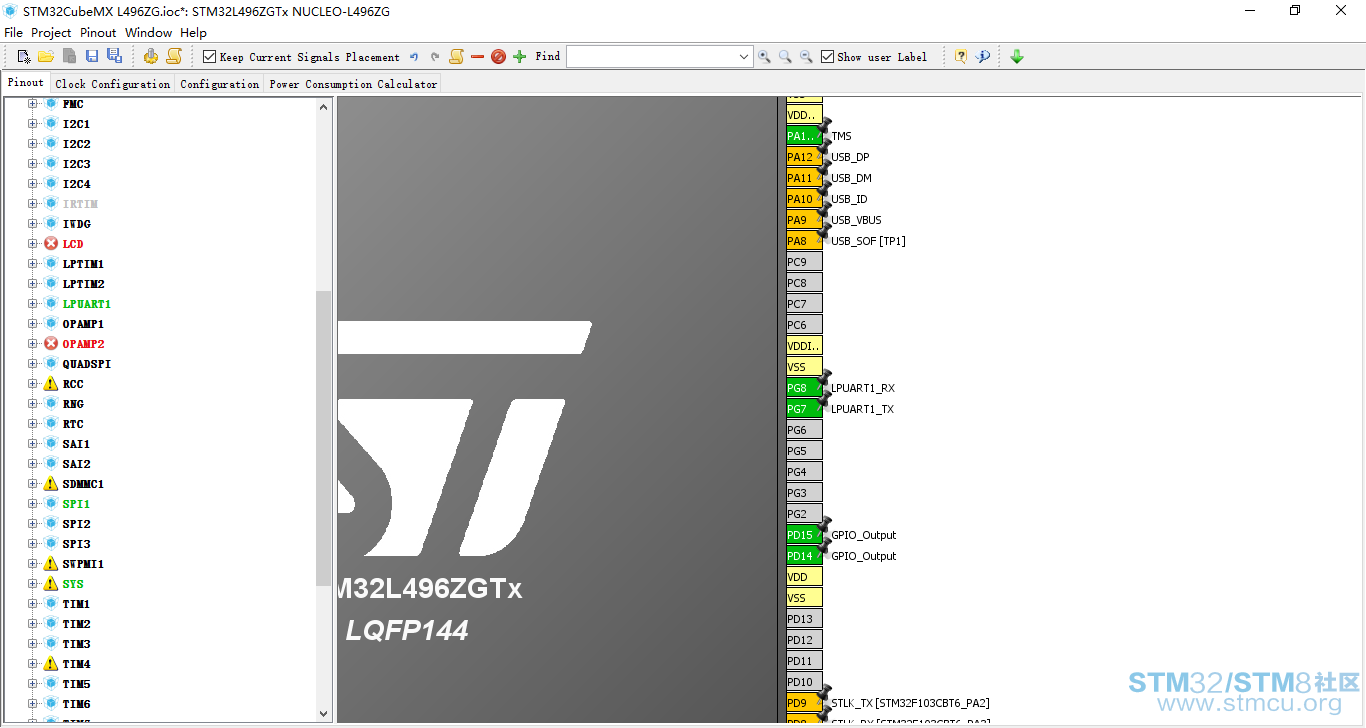Click the PD9 pin on the chip
The height and width of the screenshot is (728, 1366).
pyautogui.click(x=804, y=703)
